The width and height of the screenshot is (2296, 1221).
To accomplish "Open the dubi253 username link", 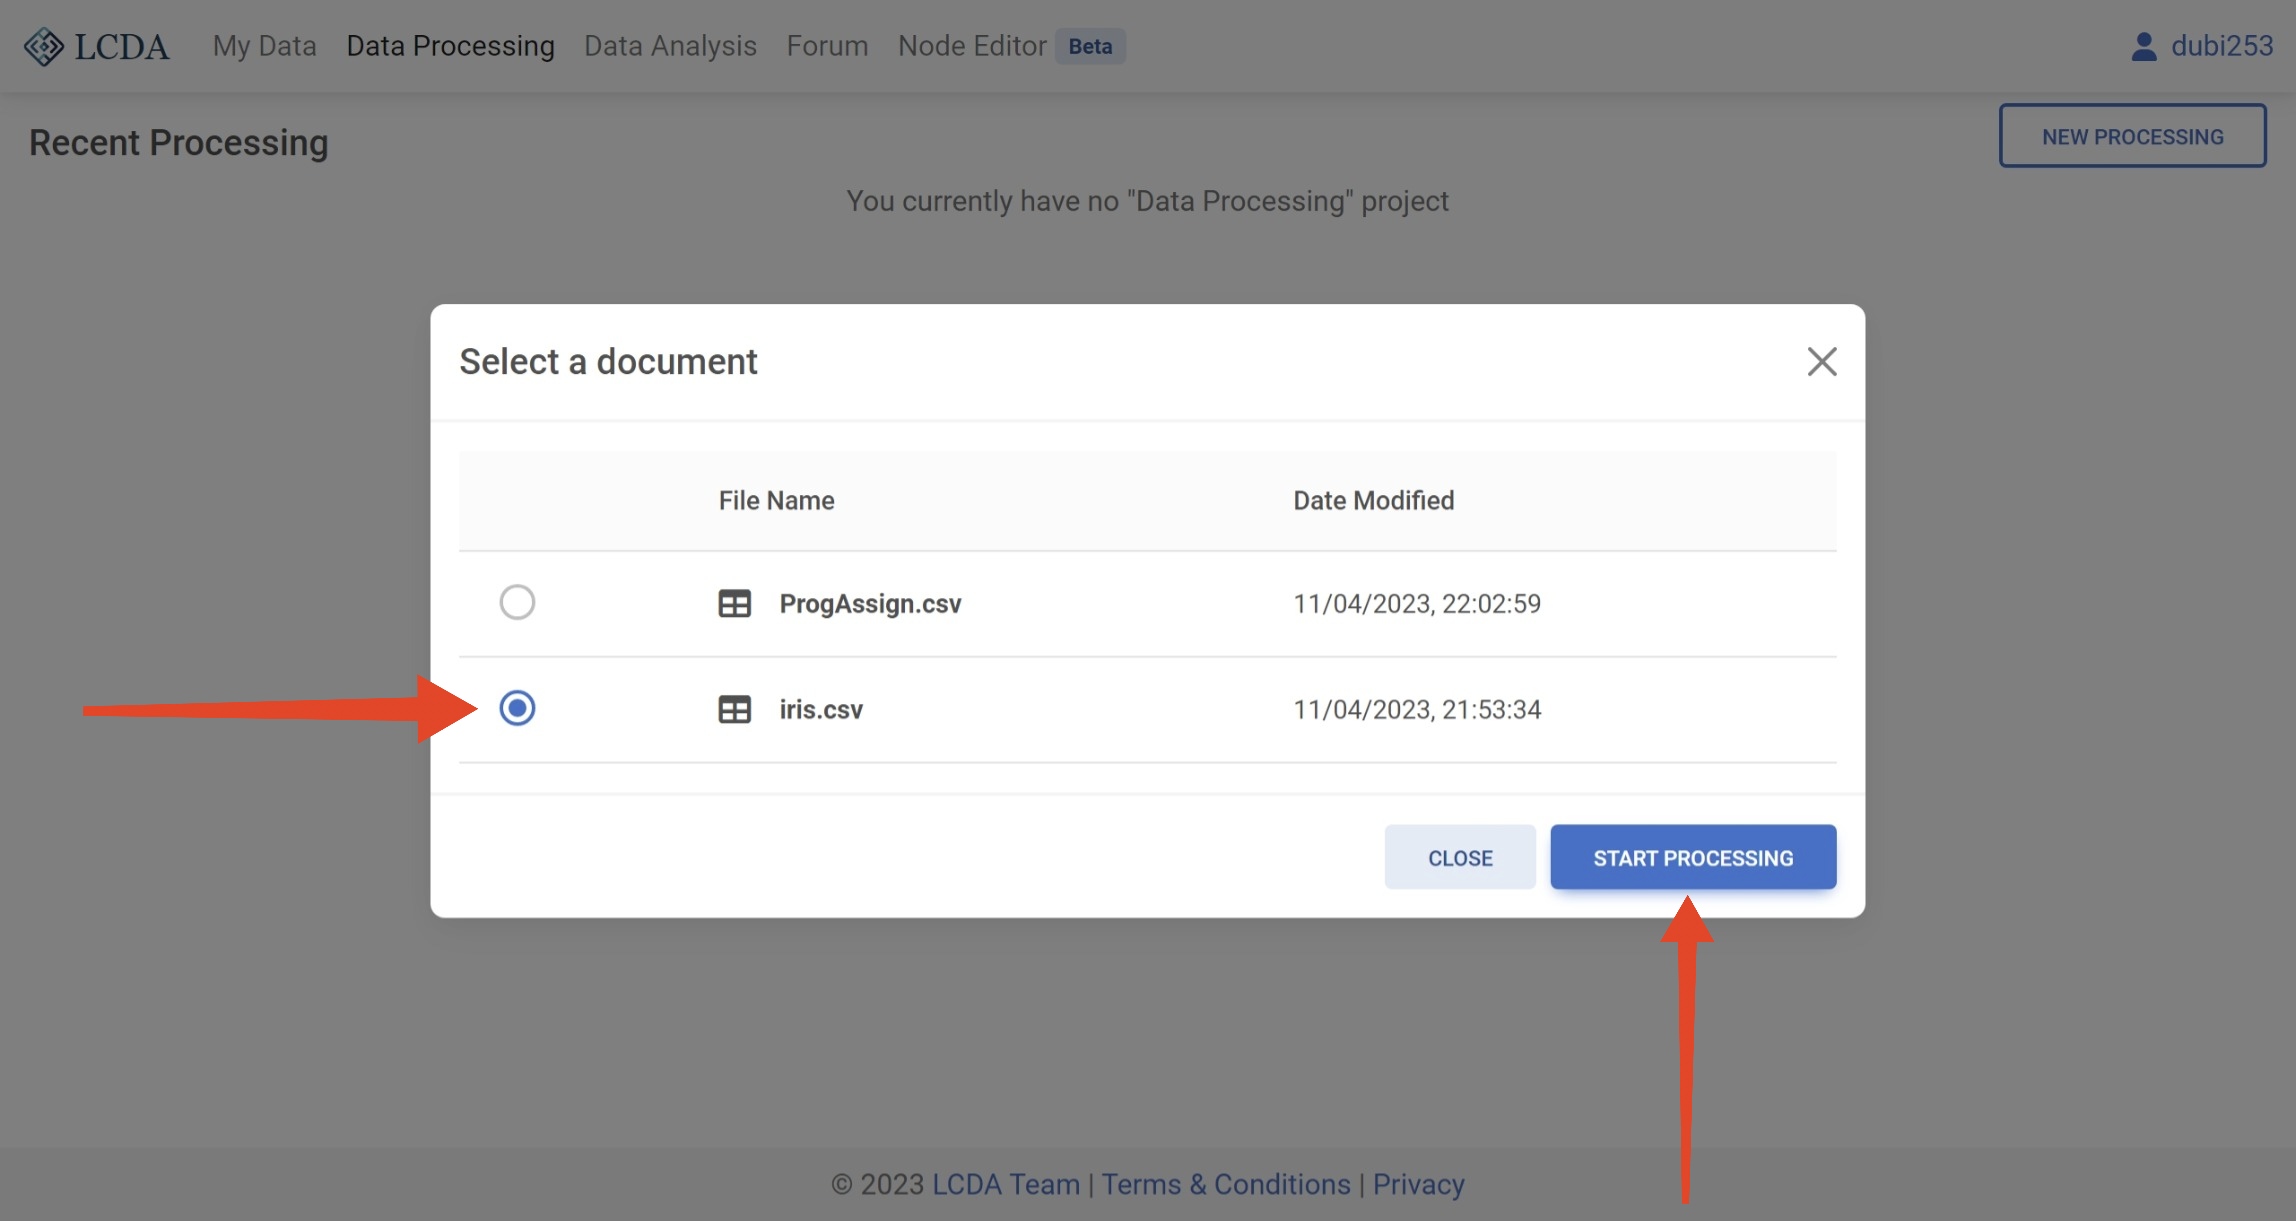I will point(2221,46).
